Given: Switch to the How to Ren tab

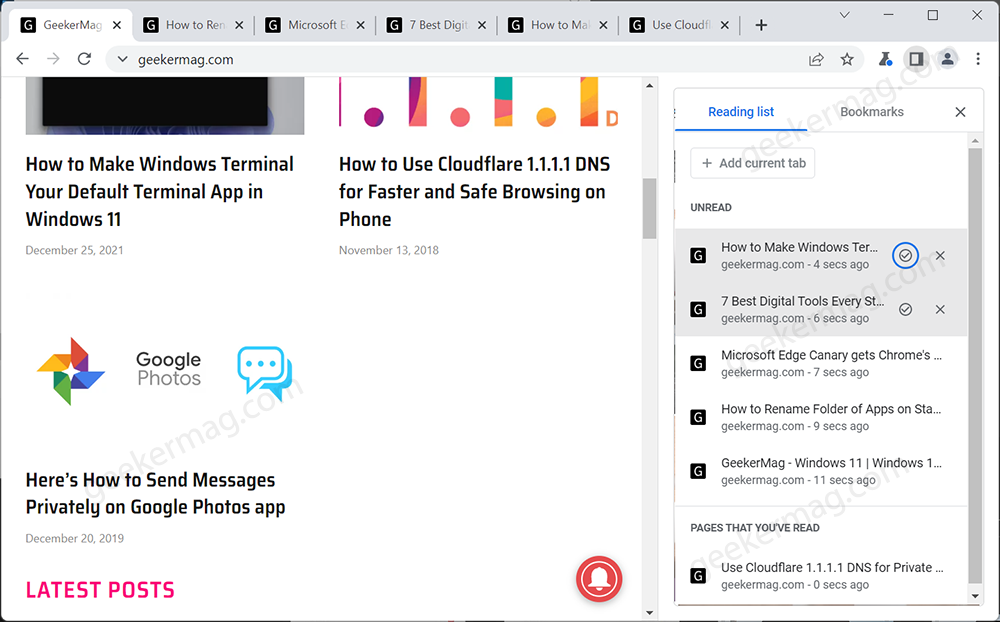Looking at the screenshot, I should click(195, 25).
